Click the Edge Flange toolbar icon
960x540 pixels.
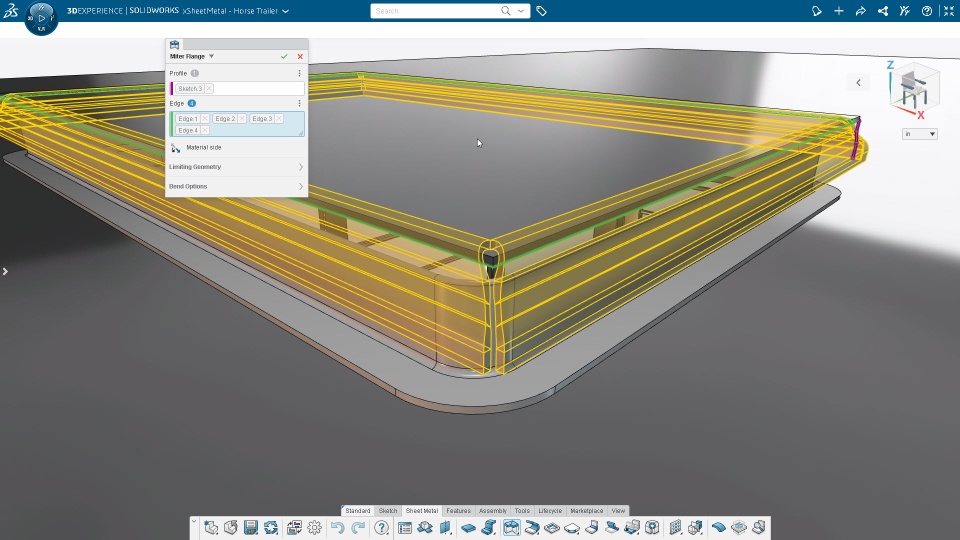coord(489,527)
